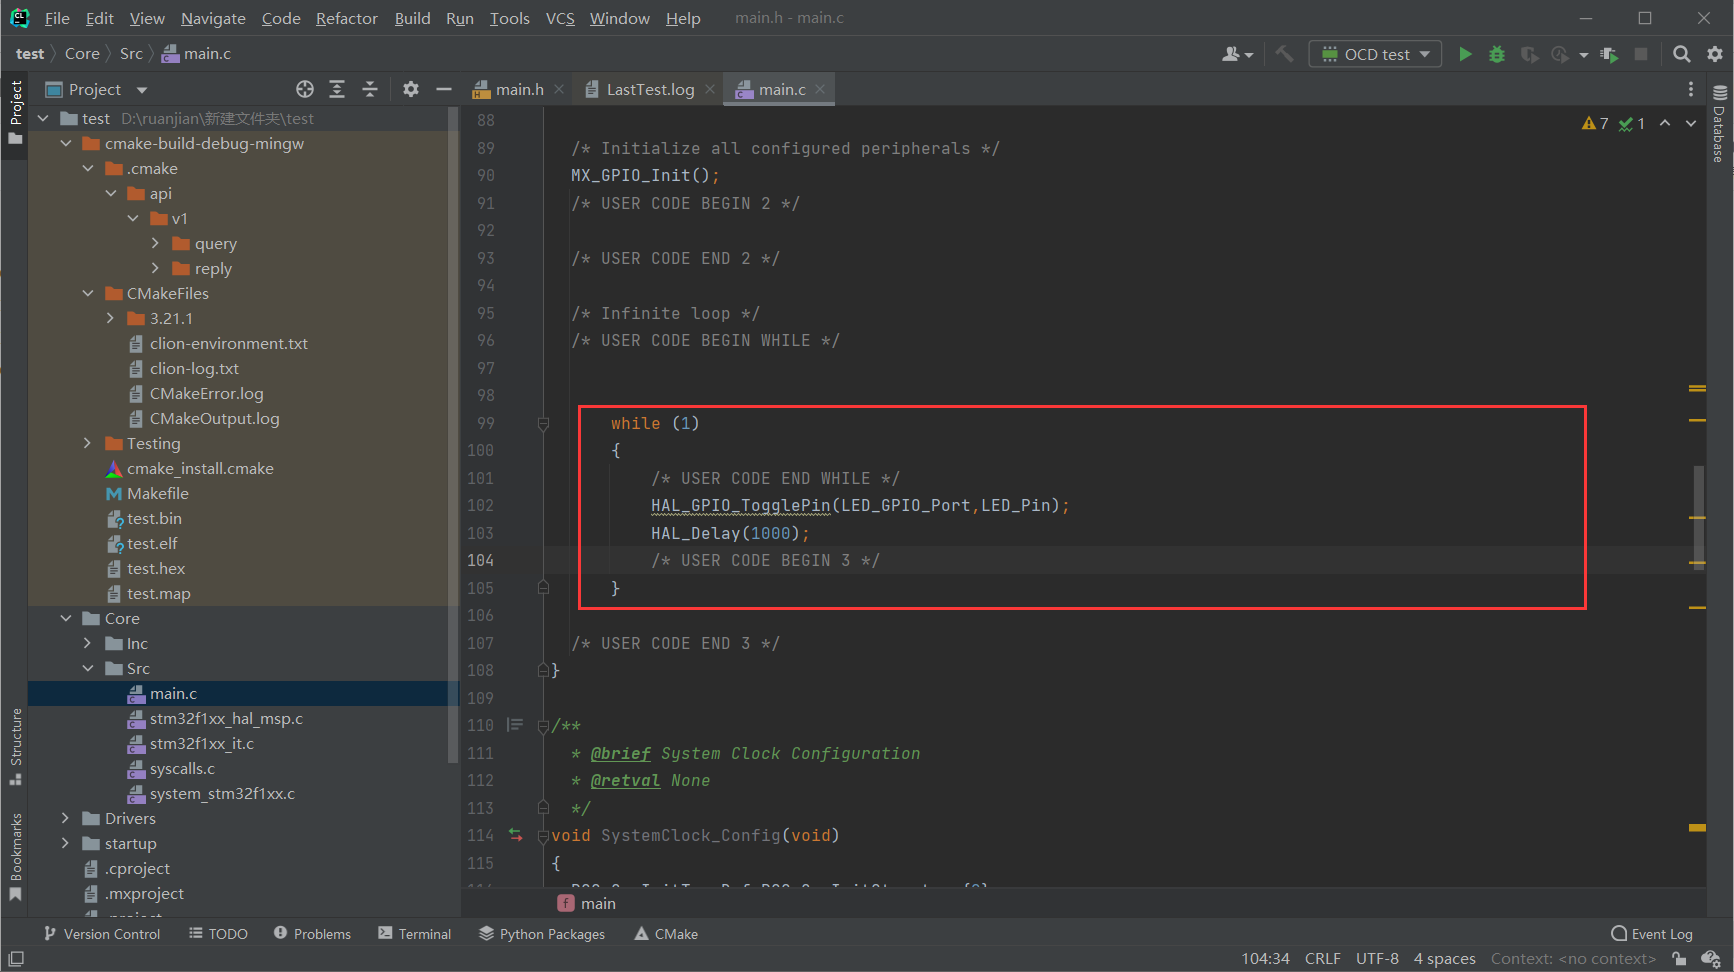1734x972 pixels.
Task: Expand the Testing folder
Action: pyautogui.click(x=88, y=443)
